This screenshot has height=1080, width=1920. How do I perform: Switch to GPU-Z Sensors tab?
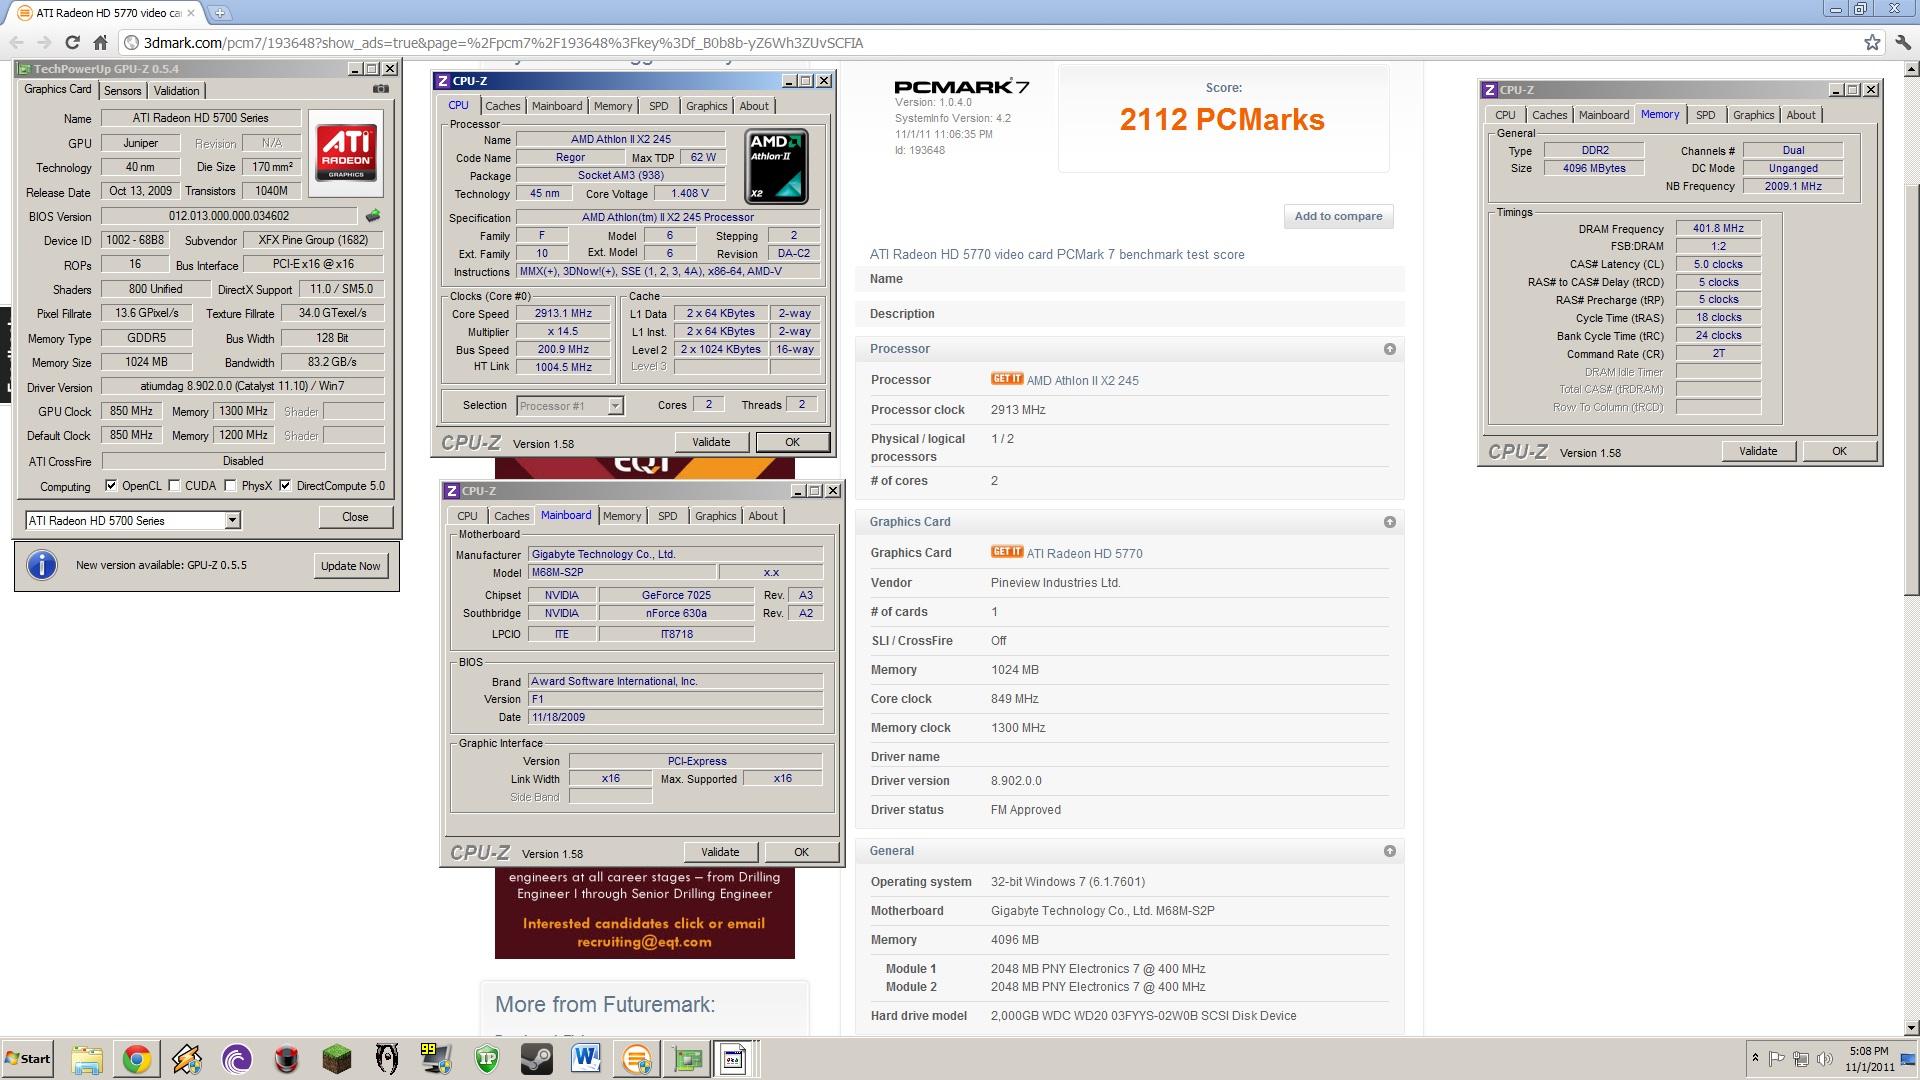pos(123,90)
